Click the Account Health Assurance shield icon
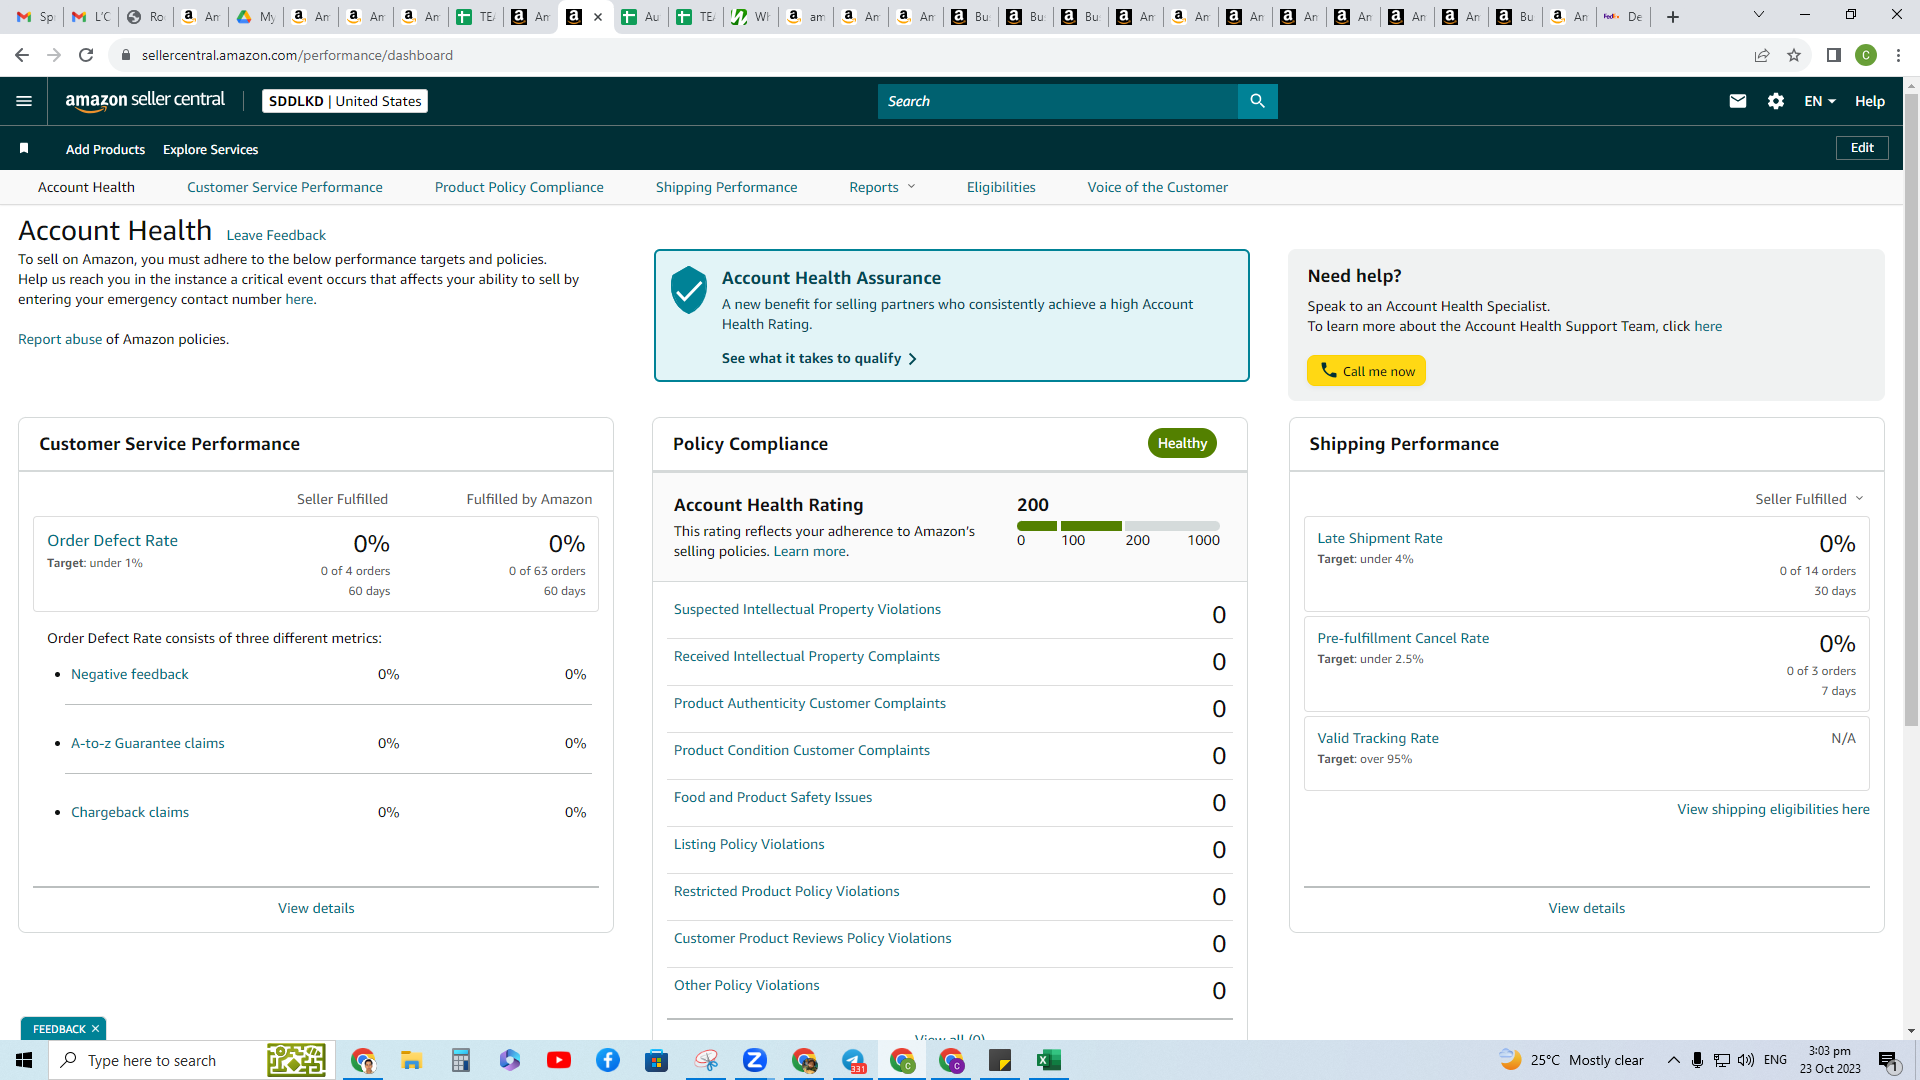This screenshot has height=1080, width=1920. pyautogui.click(x=689, y=290)
